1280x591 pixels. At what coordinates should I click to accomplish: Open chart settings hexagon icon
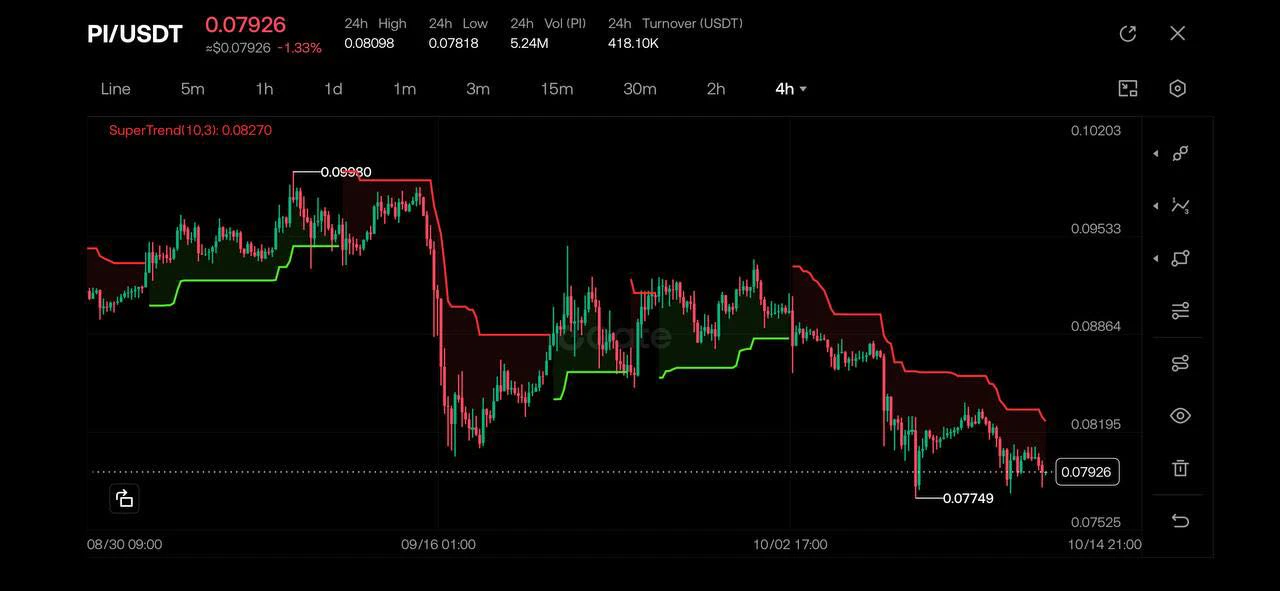click(1178, 89)
